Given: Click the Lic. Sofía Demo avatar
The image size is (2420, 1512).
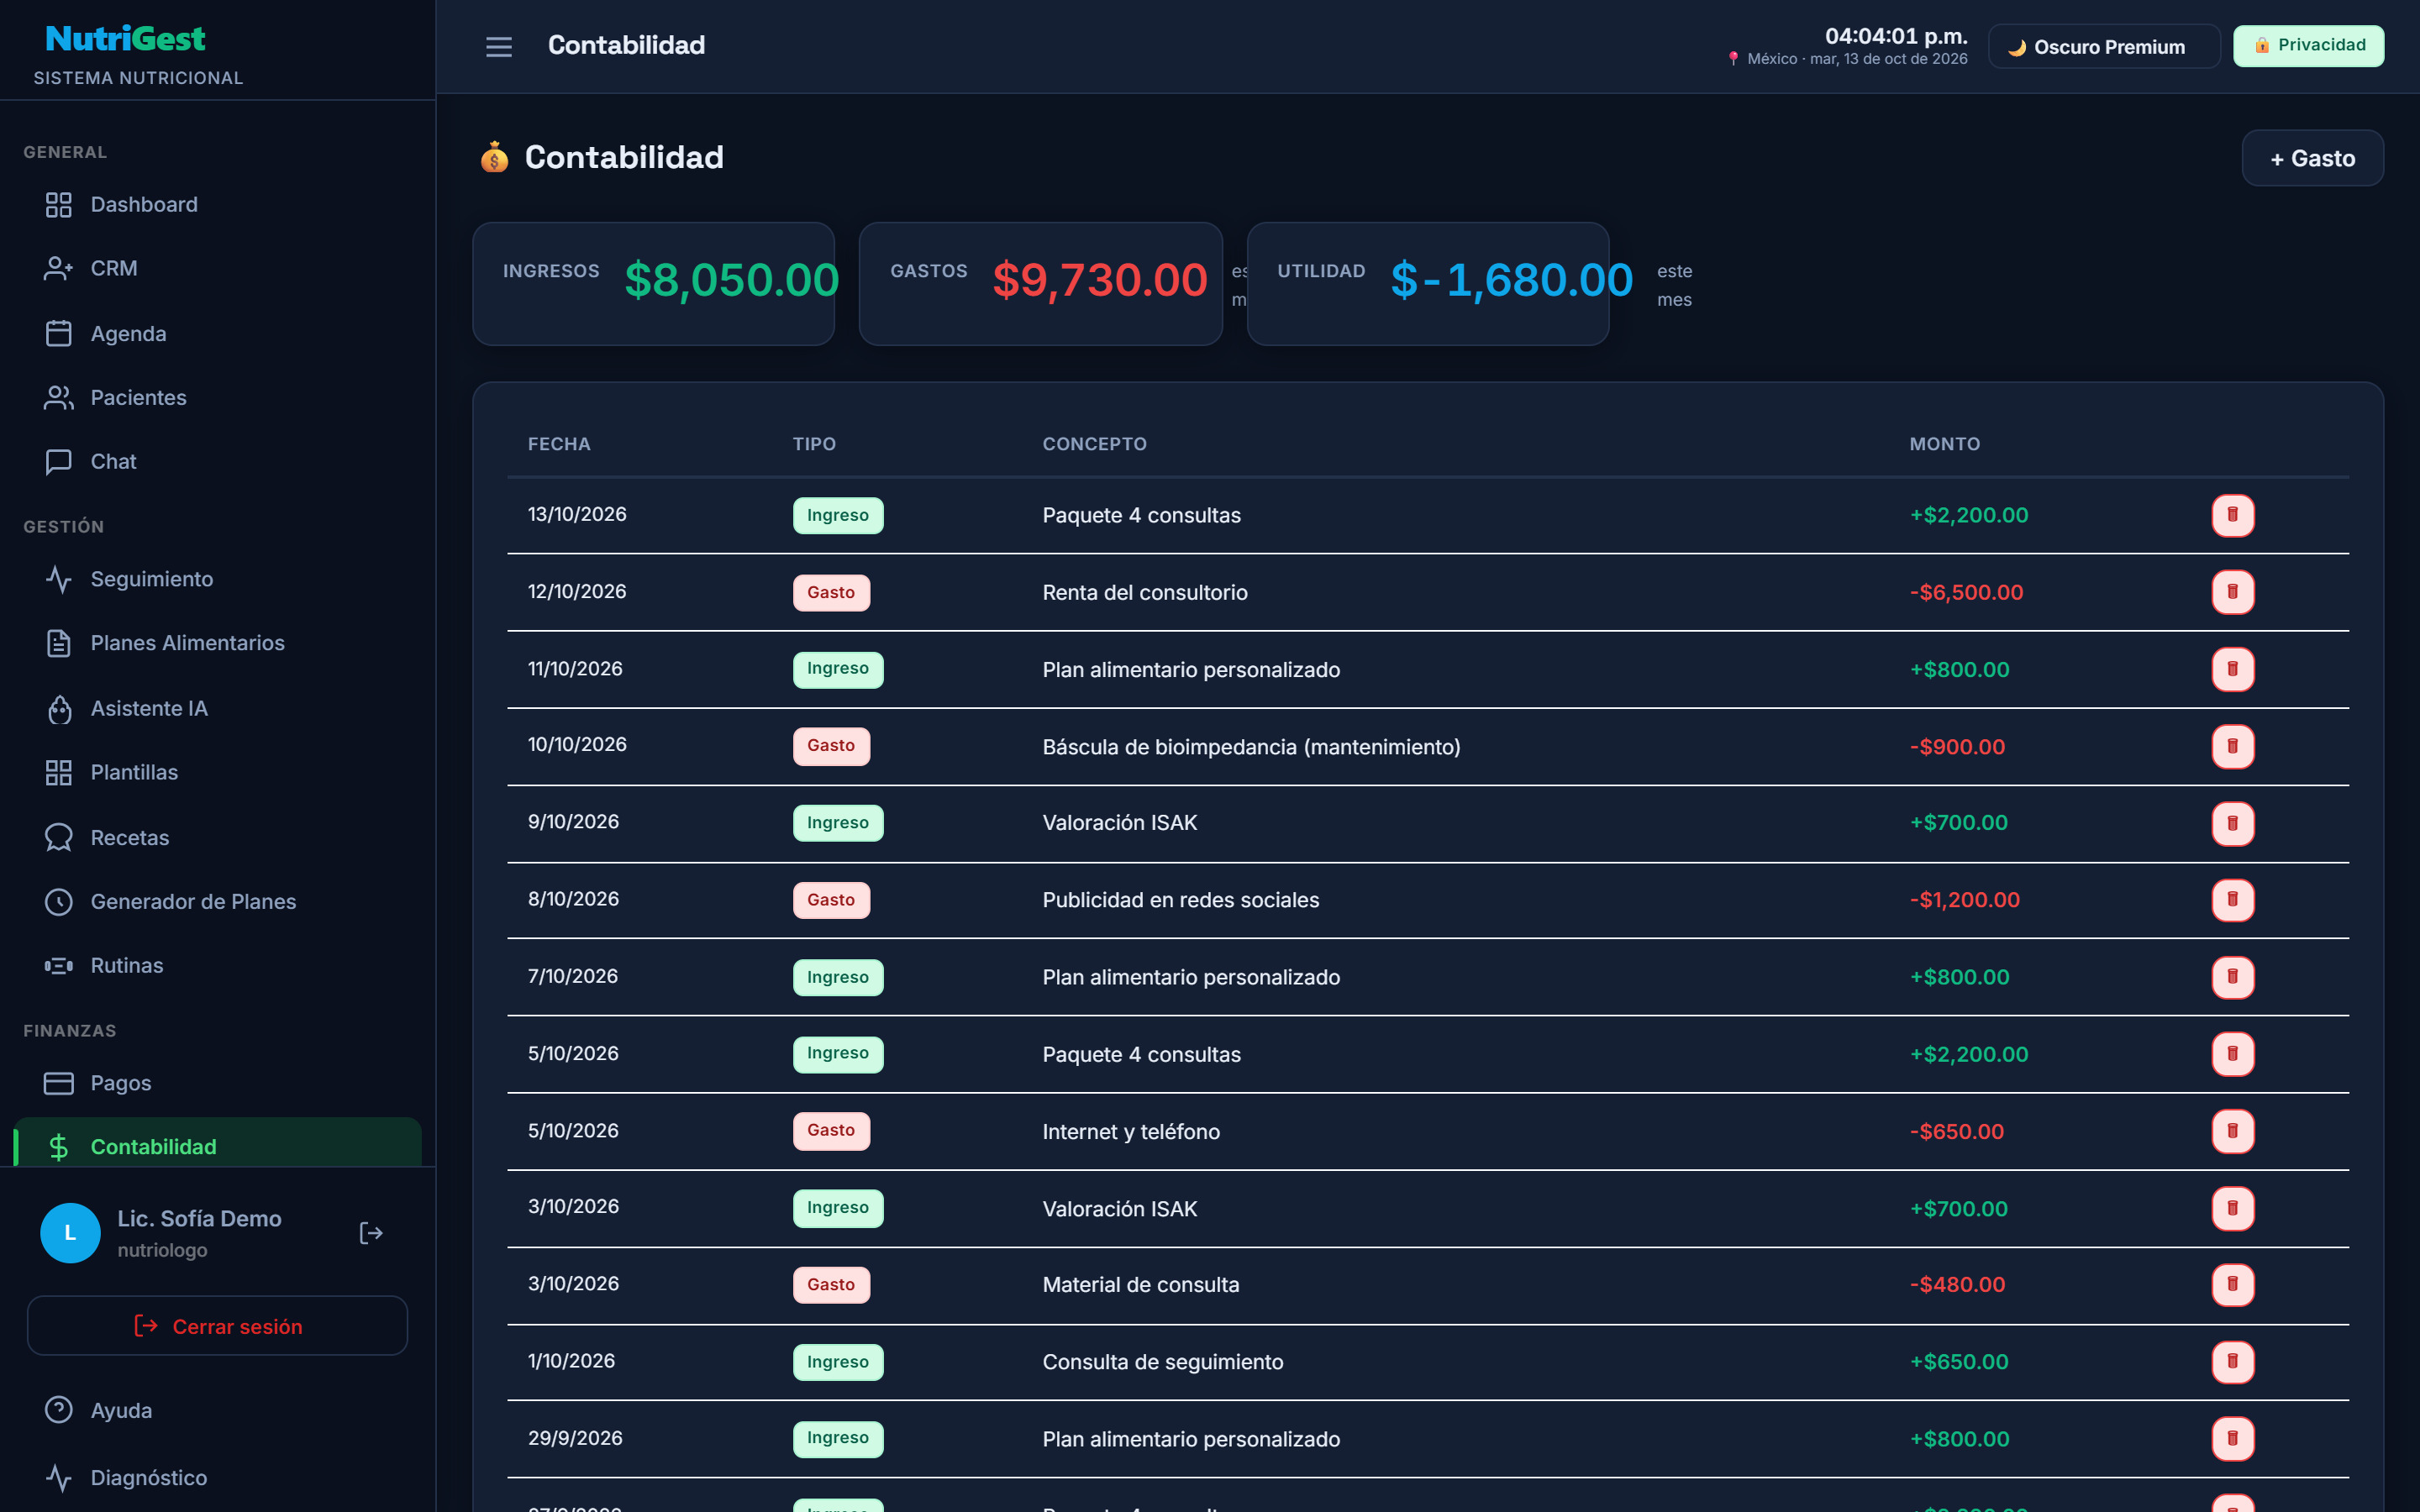Looking at the screenshot, I should pyautogui.click(x=70, y=1233).
